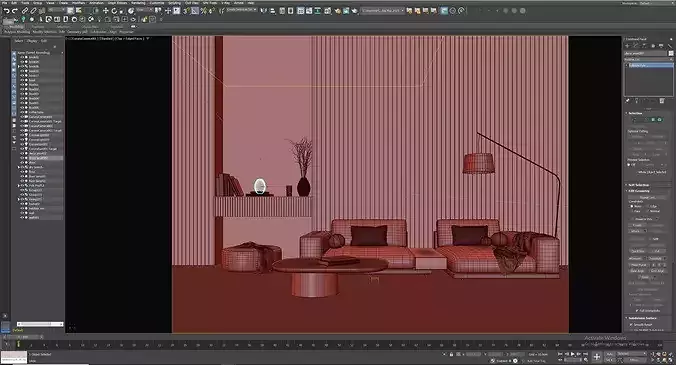Switch to the Create command panel tab
This screenshot has height=365, width=676.
coord(627,46)
